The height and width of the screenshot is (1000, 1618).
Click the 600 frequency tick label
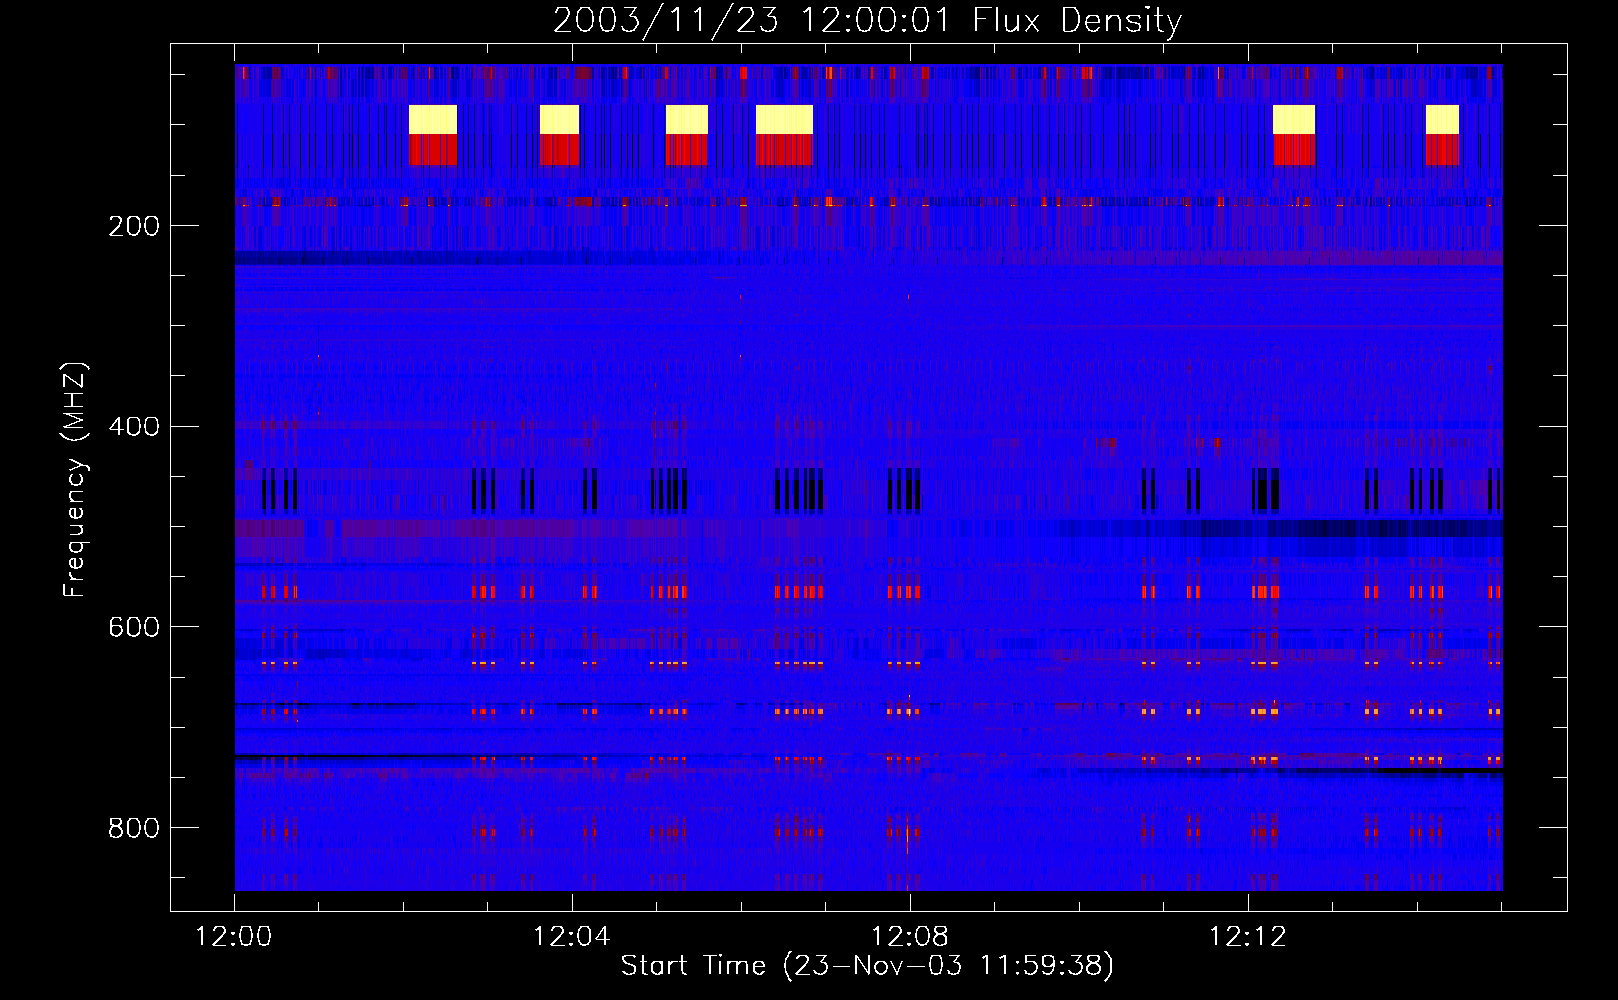tap(134, 627)
